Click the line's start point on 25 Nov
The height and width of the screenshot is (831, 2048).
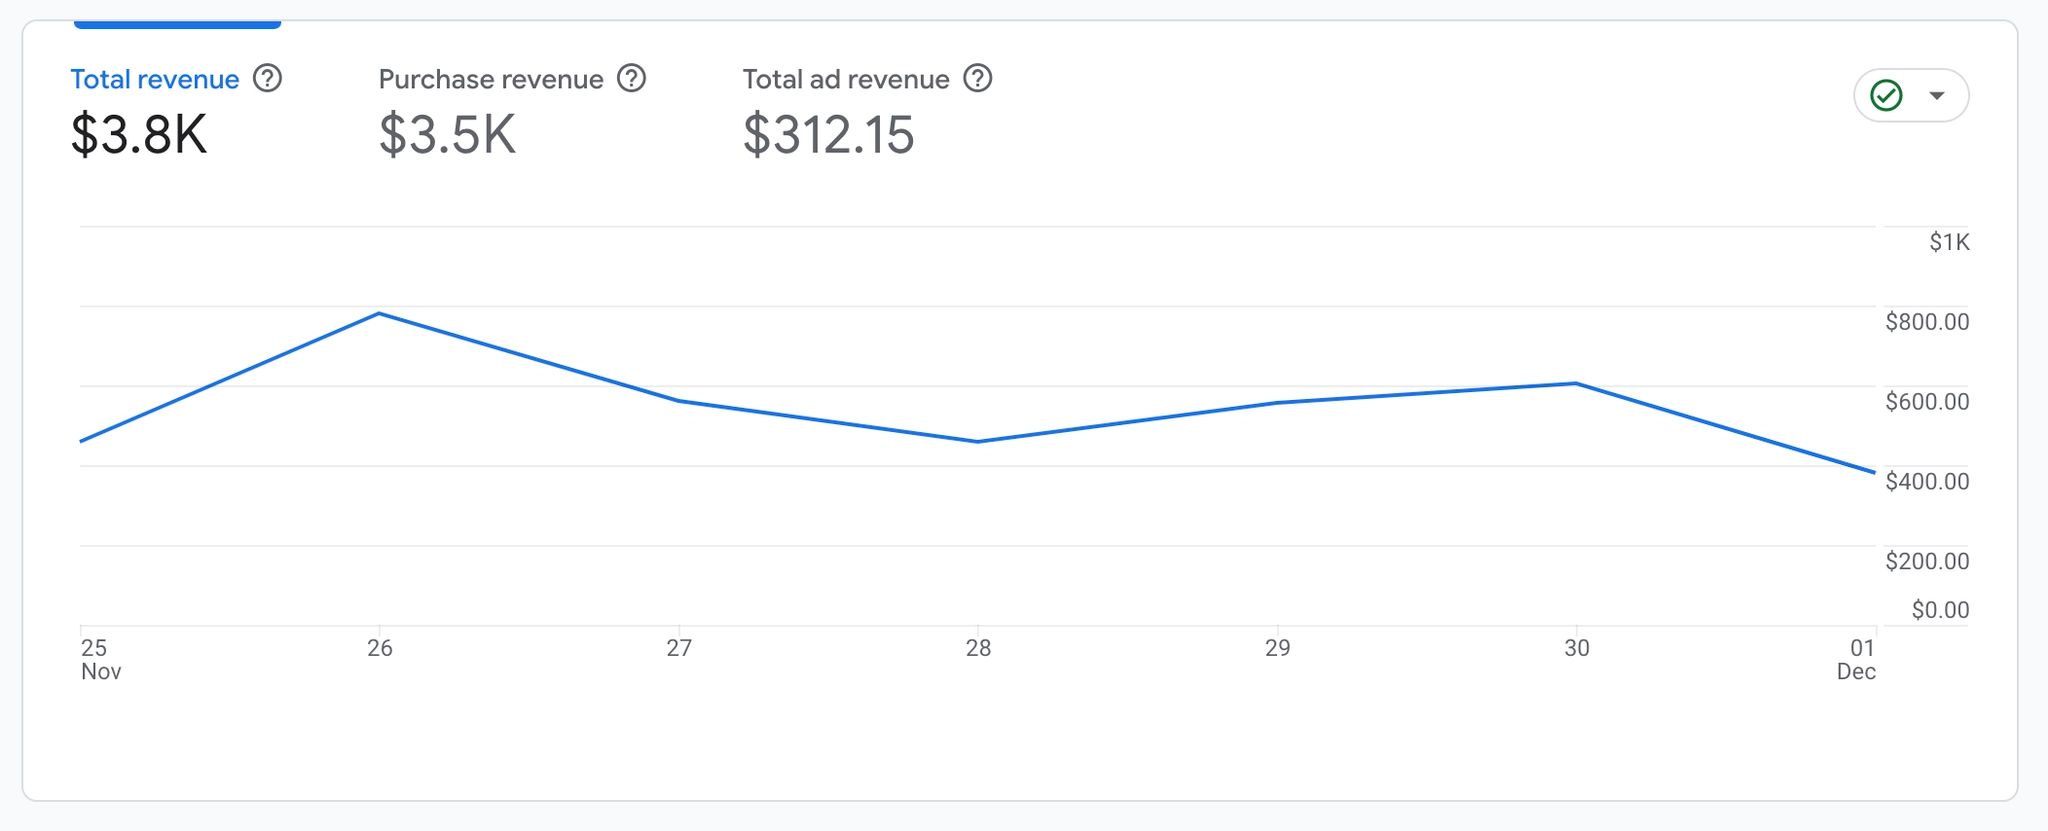tap(82, 441)
